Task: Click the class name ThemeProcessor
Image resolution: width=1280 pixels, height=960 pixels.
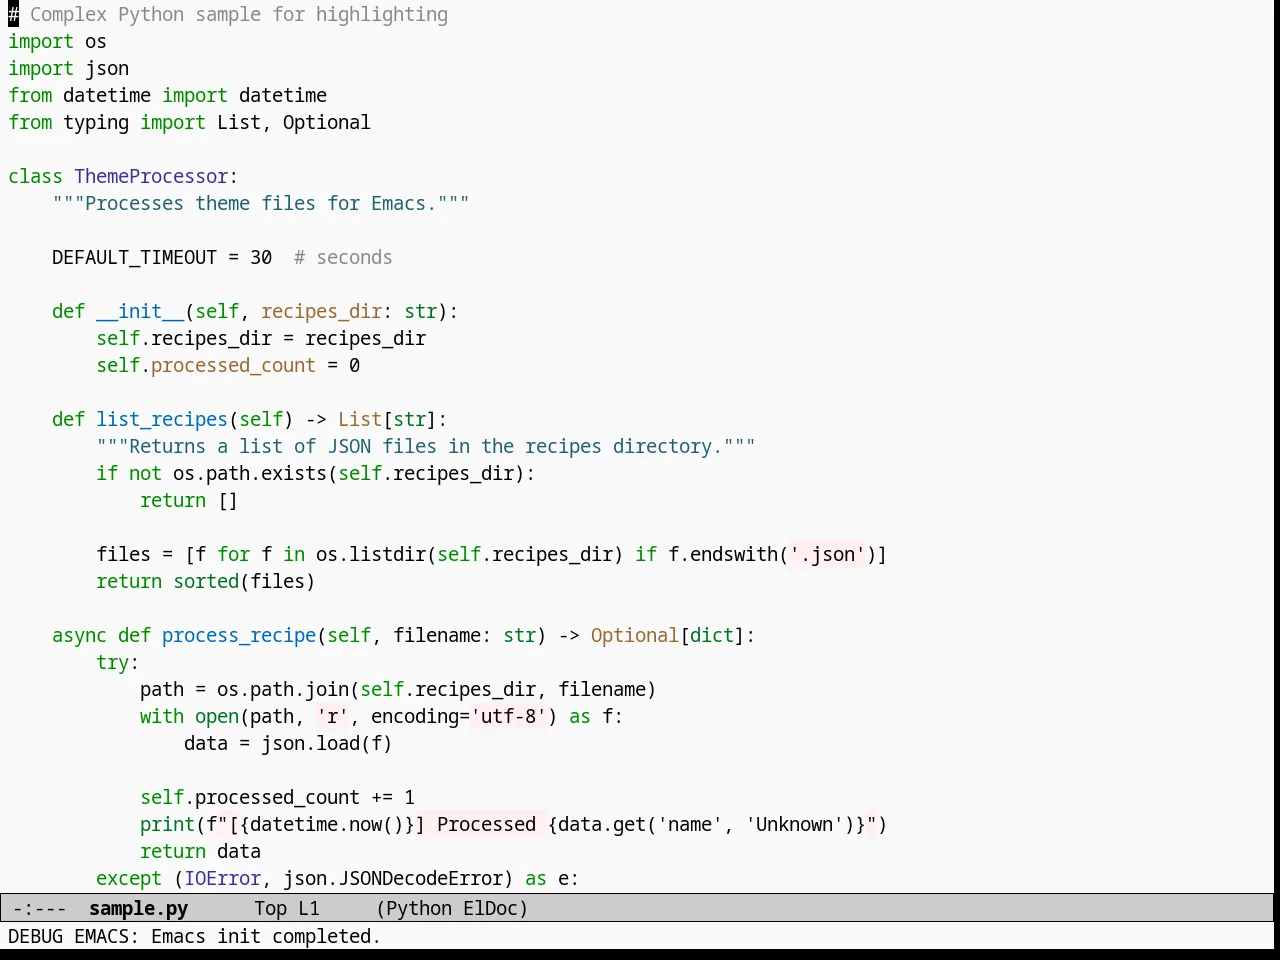Action: click(151, 176)
